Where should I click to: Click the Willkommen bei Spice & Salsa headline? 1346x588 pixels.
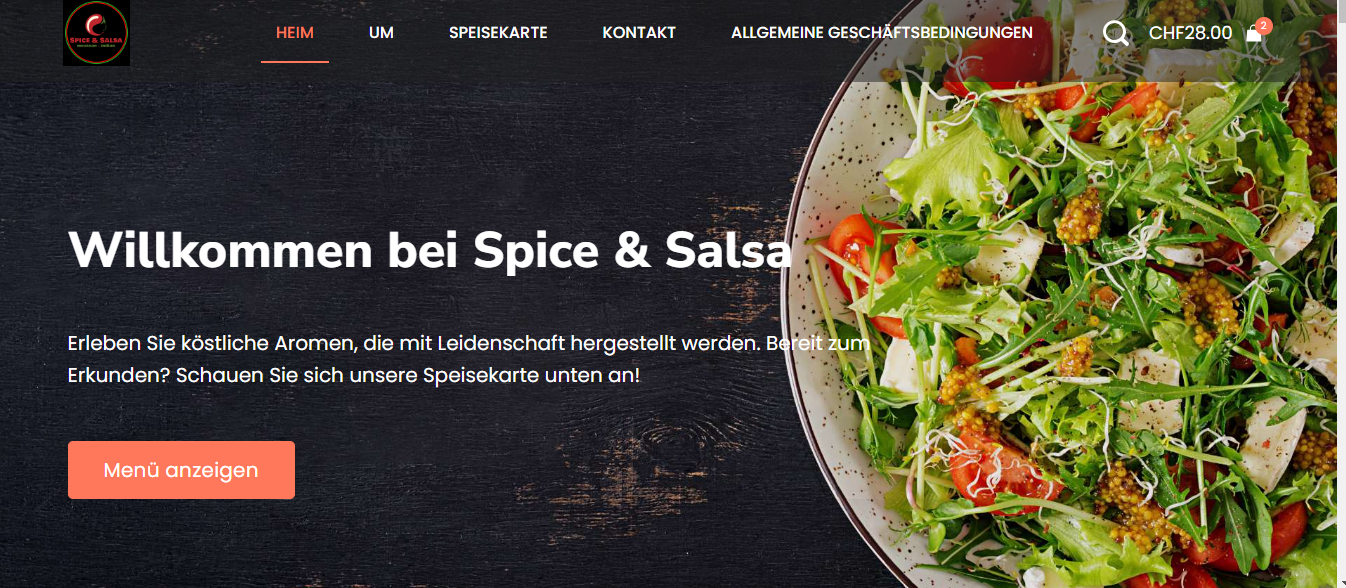430,250
